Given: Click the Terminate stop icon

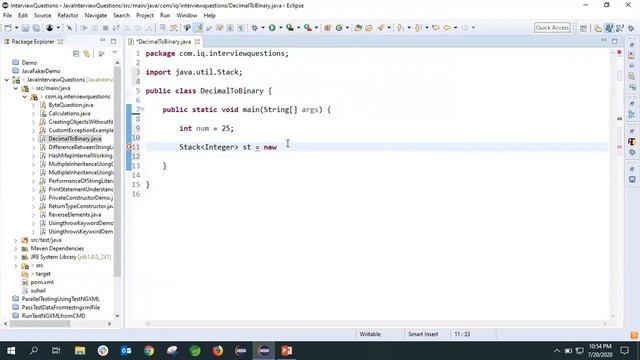Looking at the screenshot, I should (x=105, y=28).
